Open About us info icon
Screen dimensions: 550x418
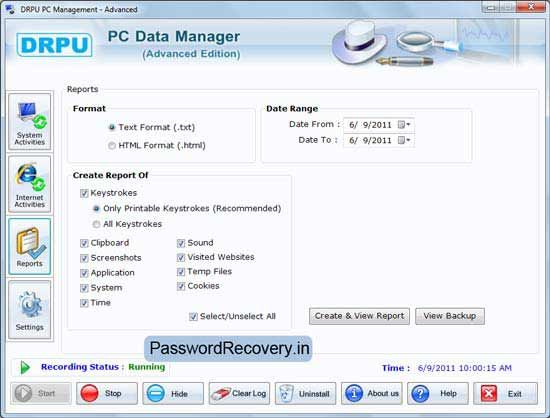tap(354, 393)
